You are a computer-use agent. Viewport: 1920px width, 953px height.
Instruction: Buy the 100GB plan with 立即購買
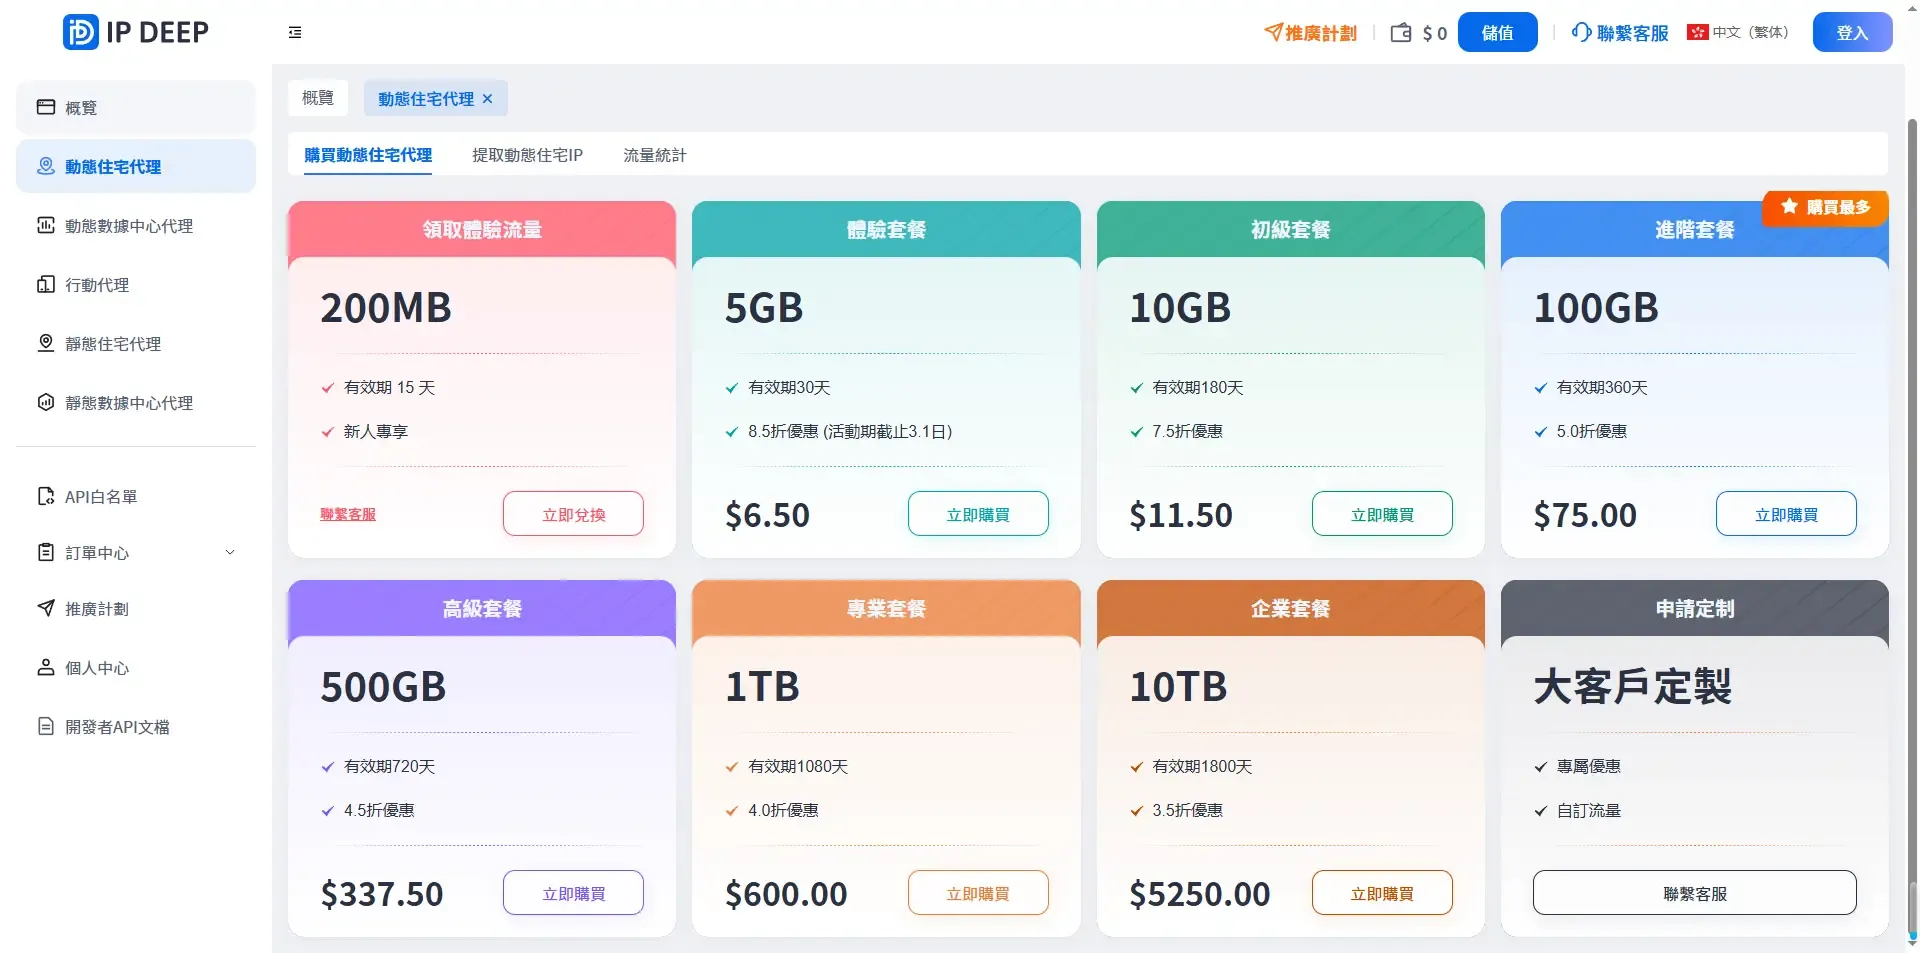click(x=1786, y=514)
